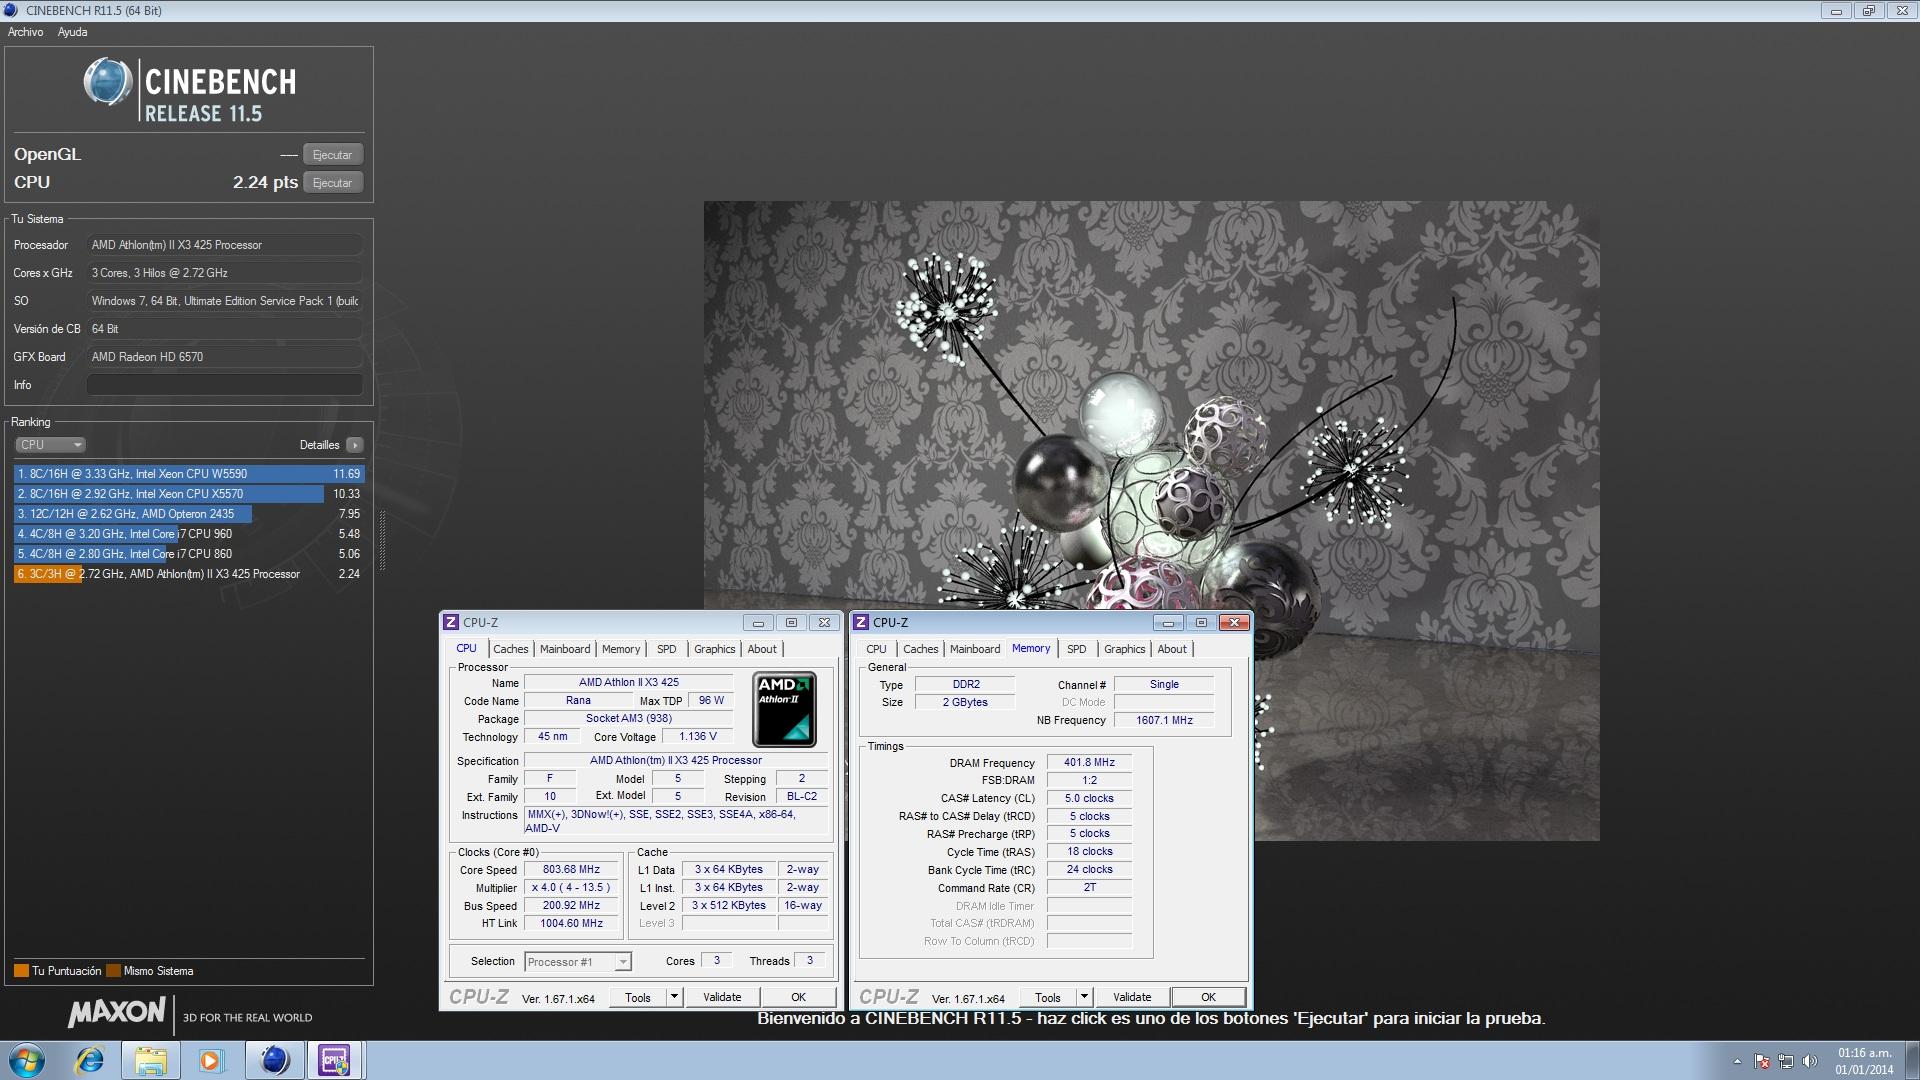
Task: Click Show Desktop strip at taskbar end
Action: 1912,1060
